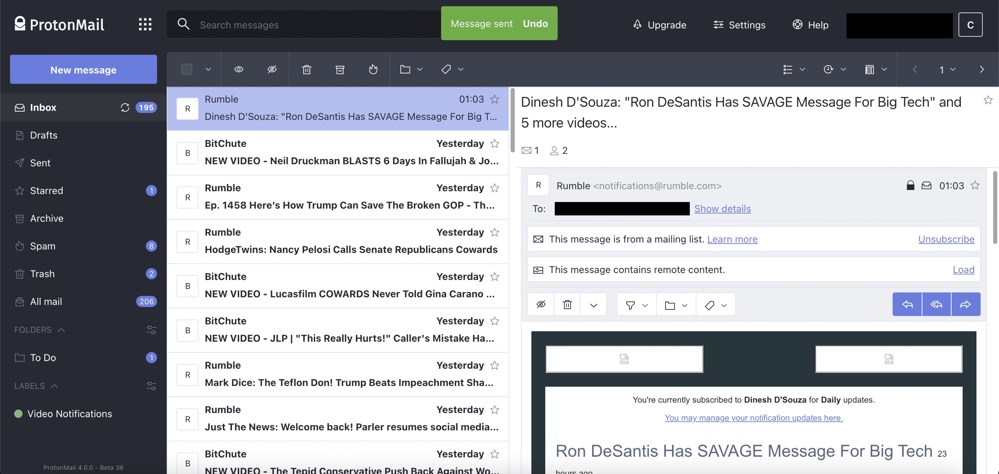The image size is (999, 474).
Task: Forward the Rumble message
Action: tap(966, 305)
